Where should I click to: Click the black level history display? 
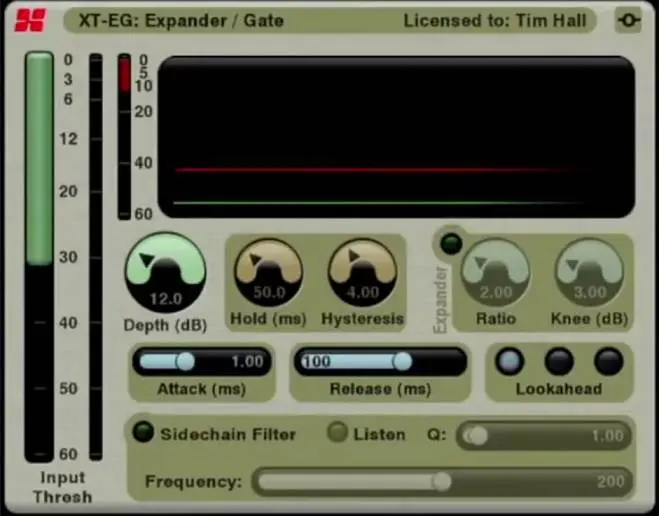click(x=396, y=137)
